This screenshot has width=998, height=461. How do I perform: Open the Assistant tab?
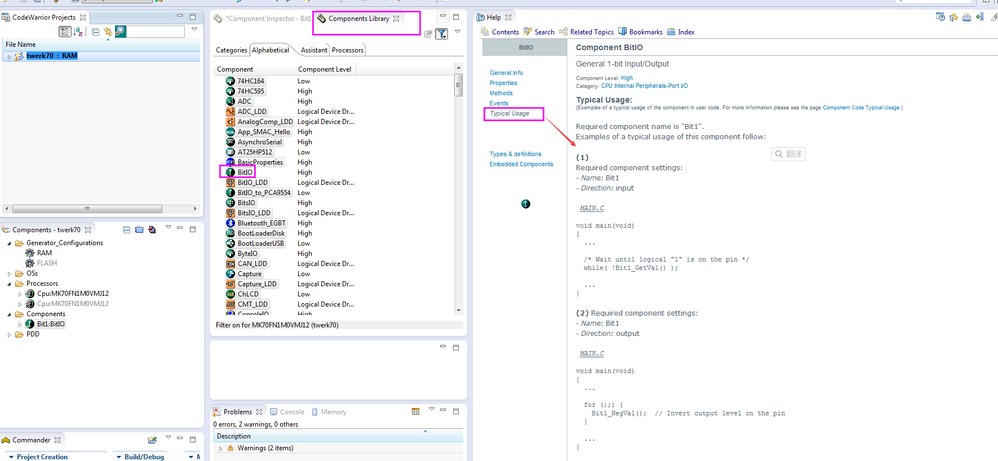click(314, 50)
